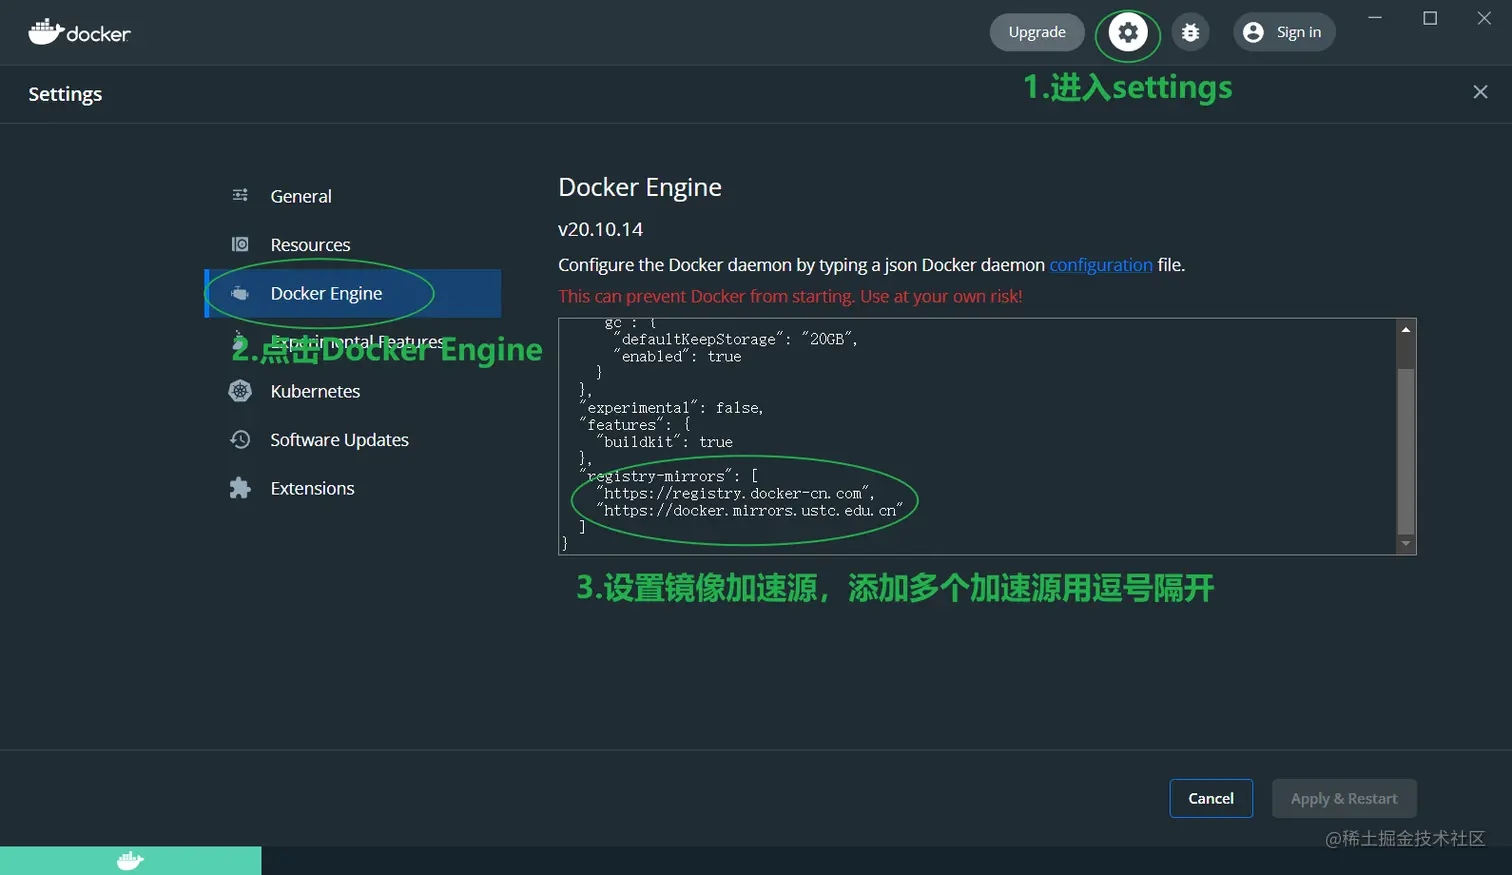The width and height of the screenshot is (1512, 875).
Task: Click Apply & Restart button
Action: pos(1344,798)
